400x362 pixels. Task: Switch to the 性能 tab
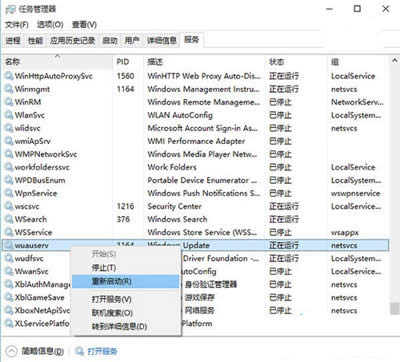[35, 41]
